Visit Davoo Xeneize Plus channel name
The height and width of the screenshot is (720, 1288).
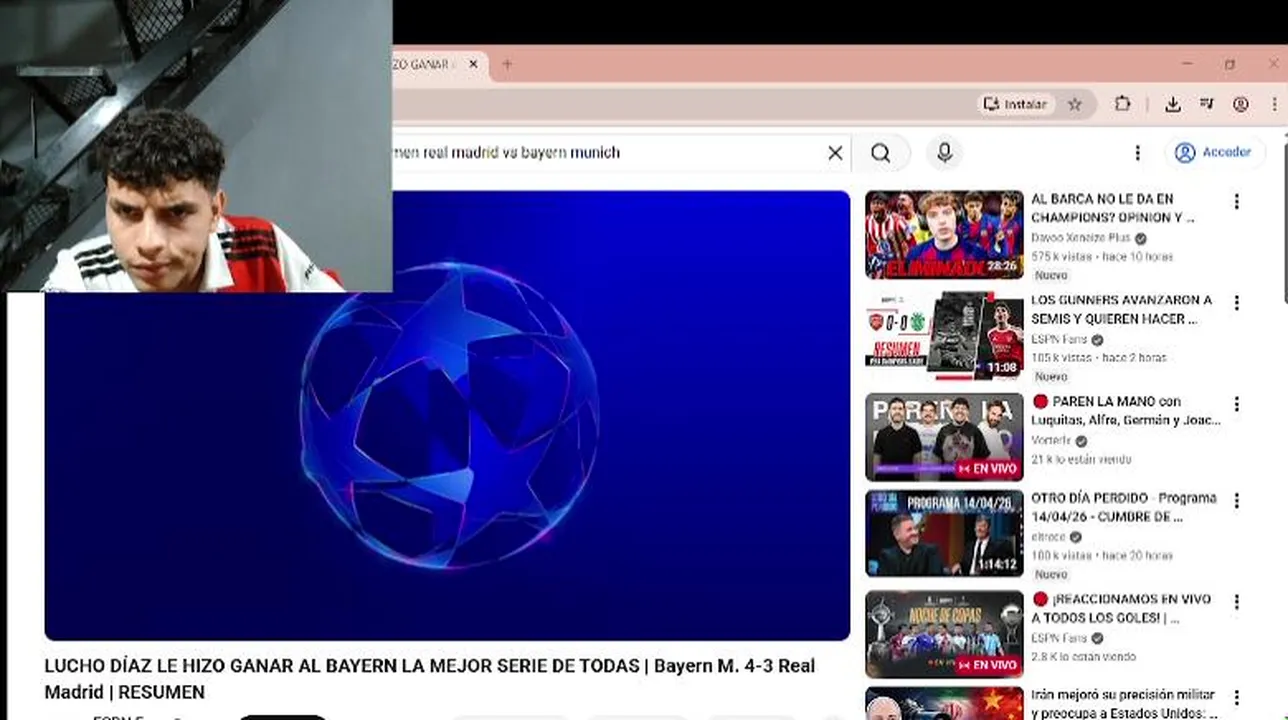click(x=1080, y=238)
